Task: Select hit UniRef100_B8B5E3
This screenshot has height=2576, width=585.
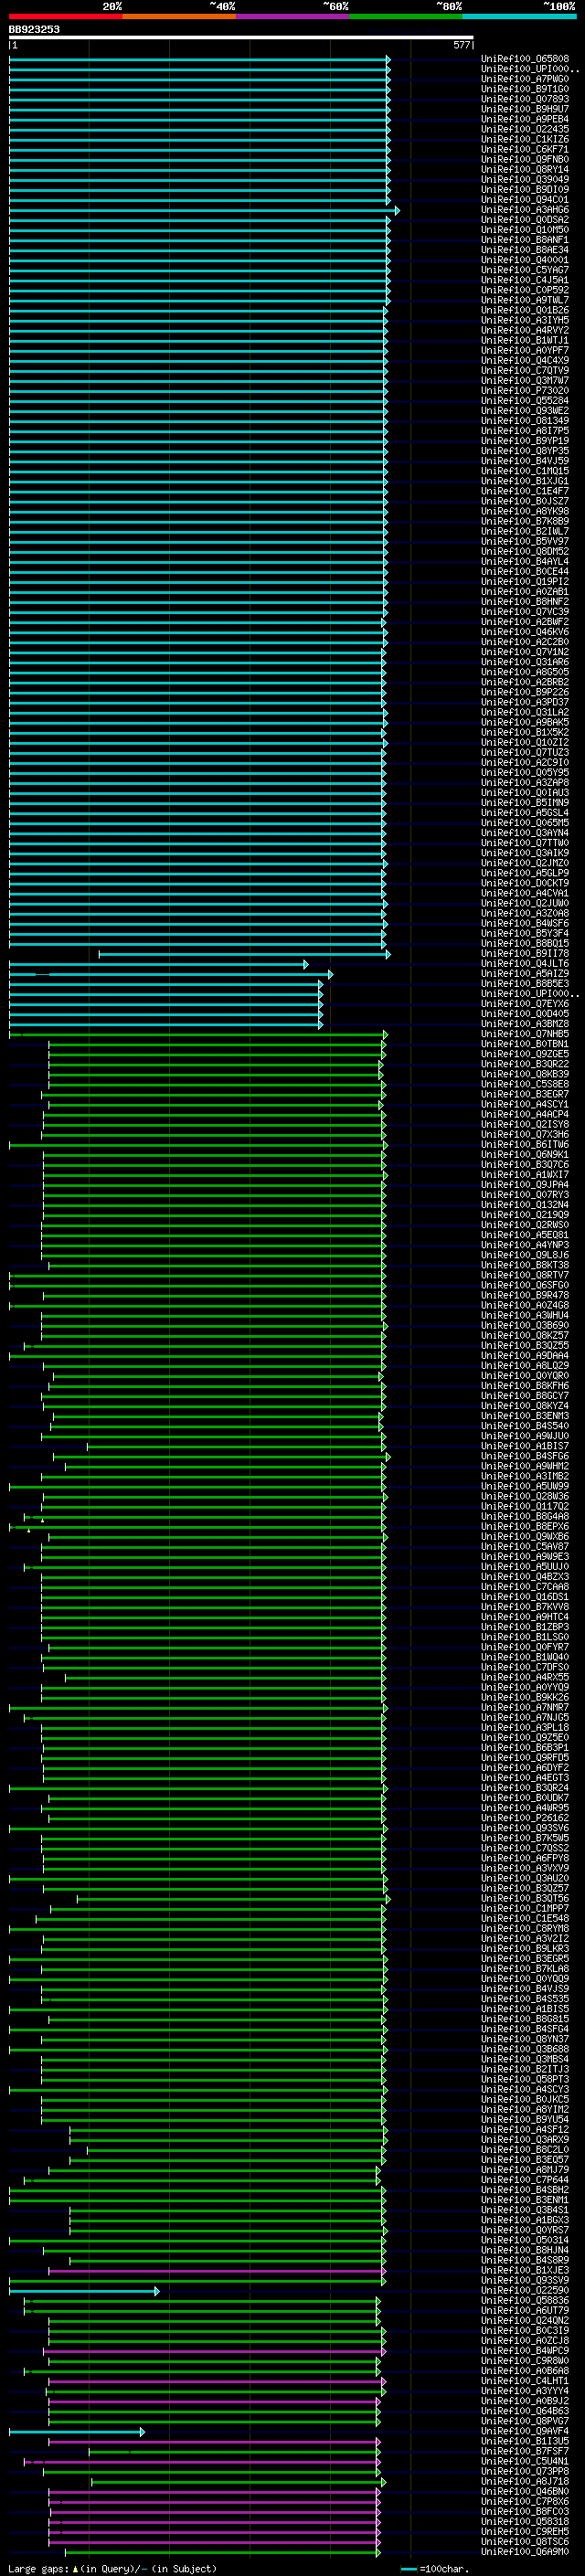Action: [x=525, y=984]
